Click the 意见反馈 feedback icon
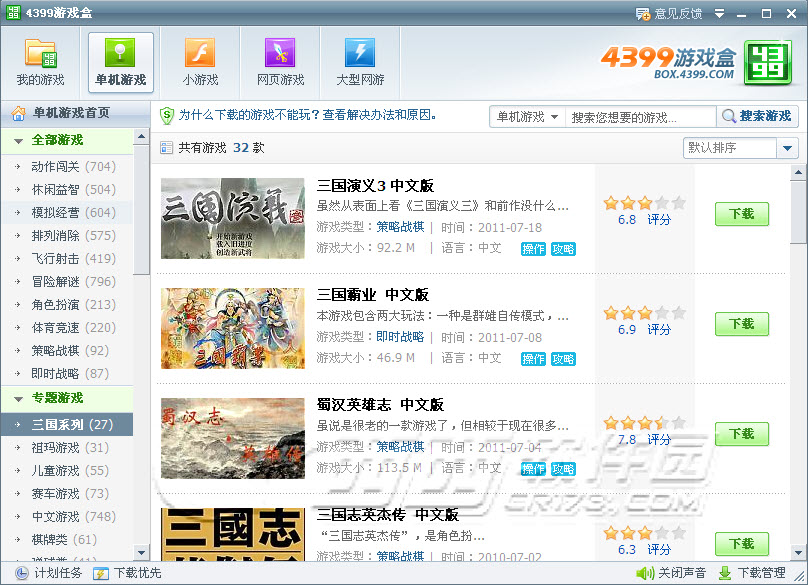The image size is (808, 585). (x=643, y=13)
